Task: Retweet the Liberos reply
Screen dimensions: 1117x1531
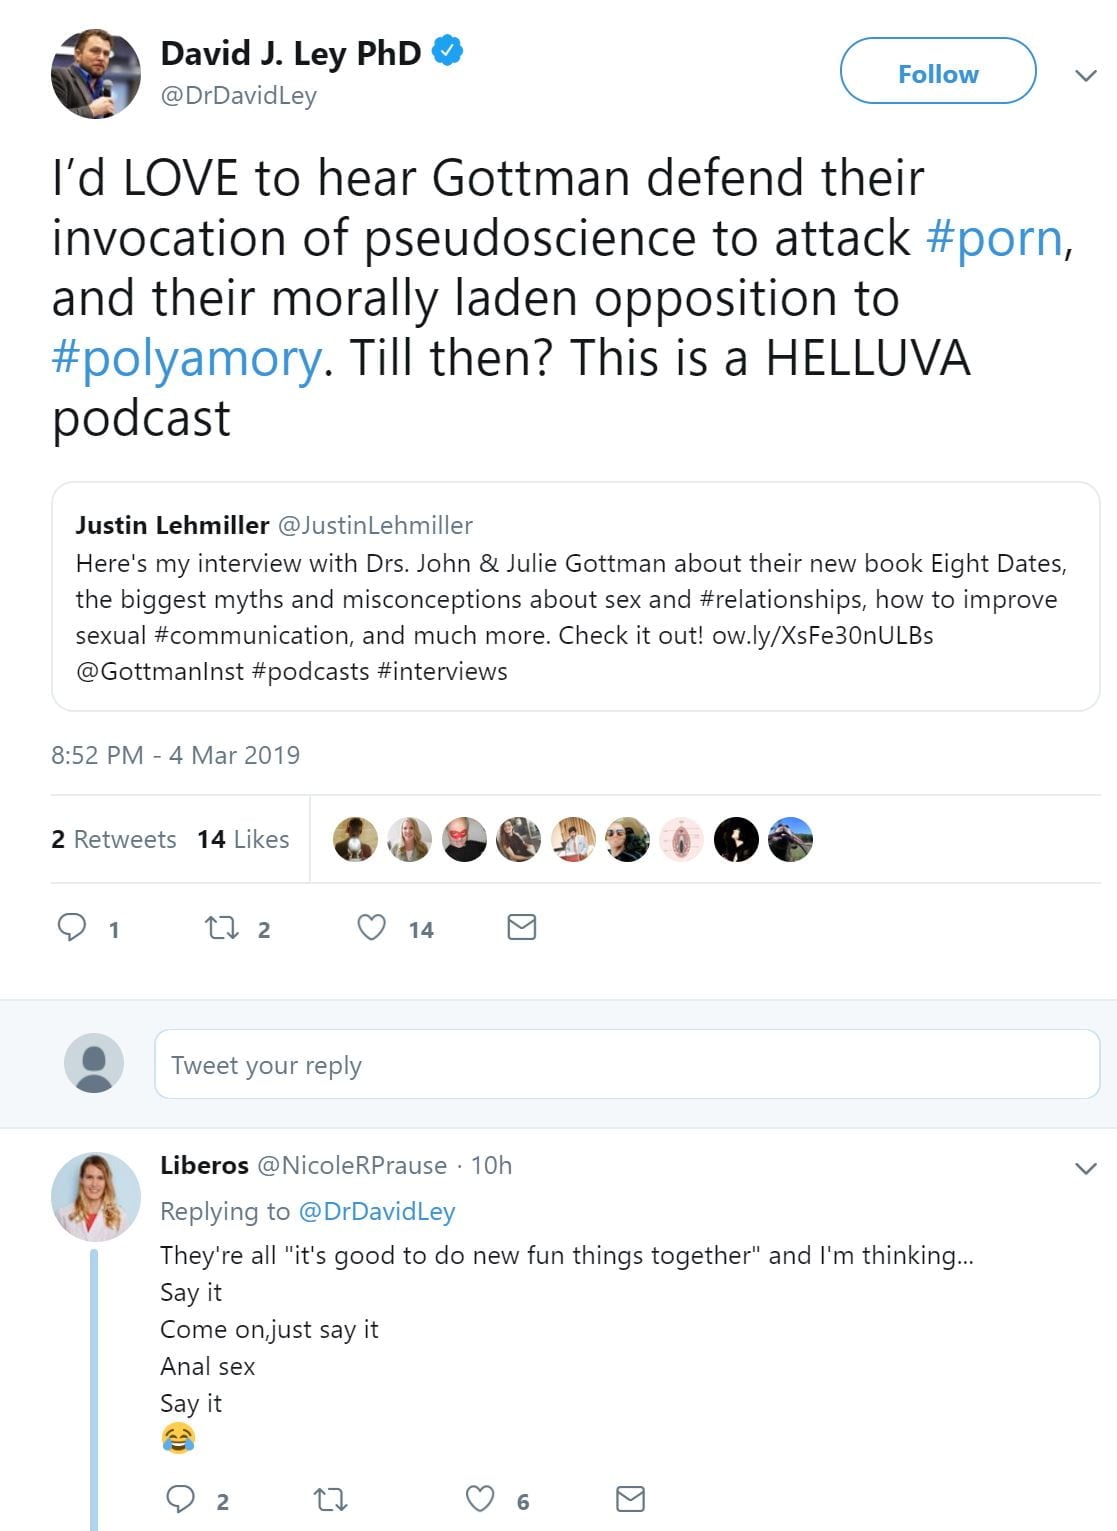Action: point(330,1499)
